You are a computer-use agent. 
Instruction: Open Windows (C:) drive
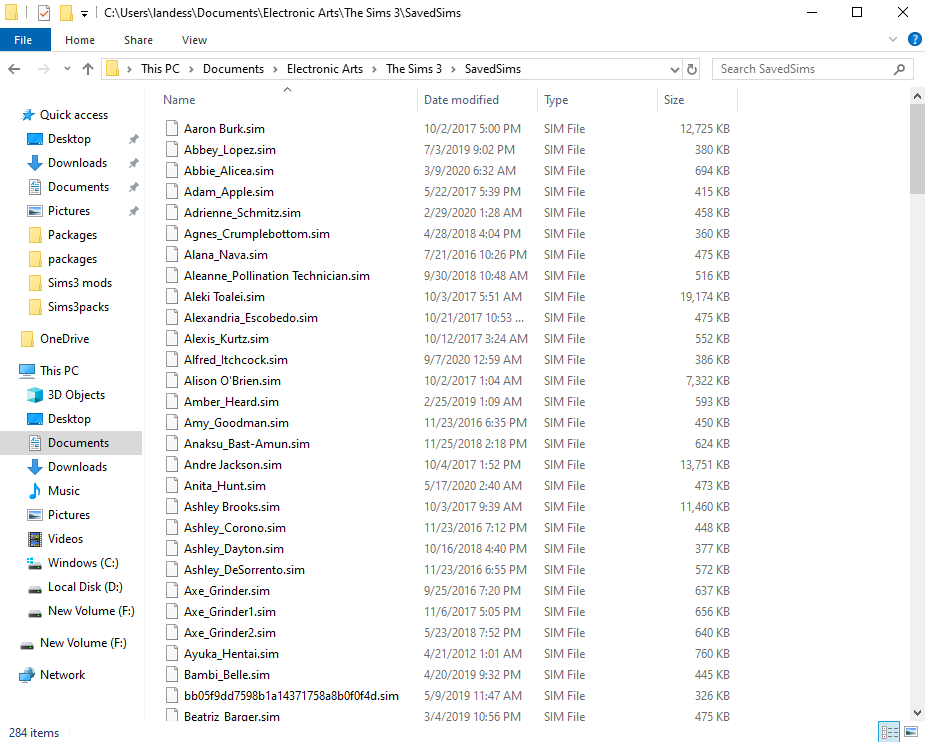(83, 563)
